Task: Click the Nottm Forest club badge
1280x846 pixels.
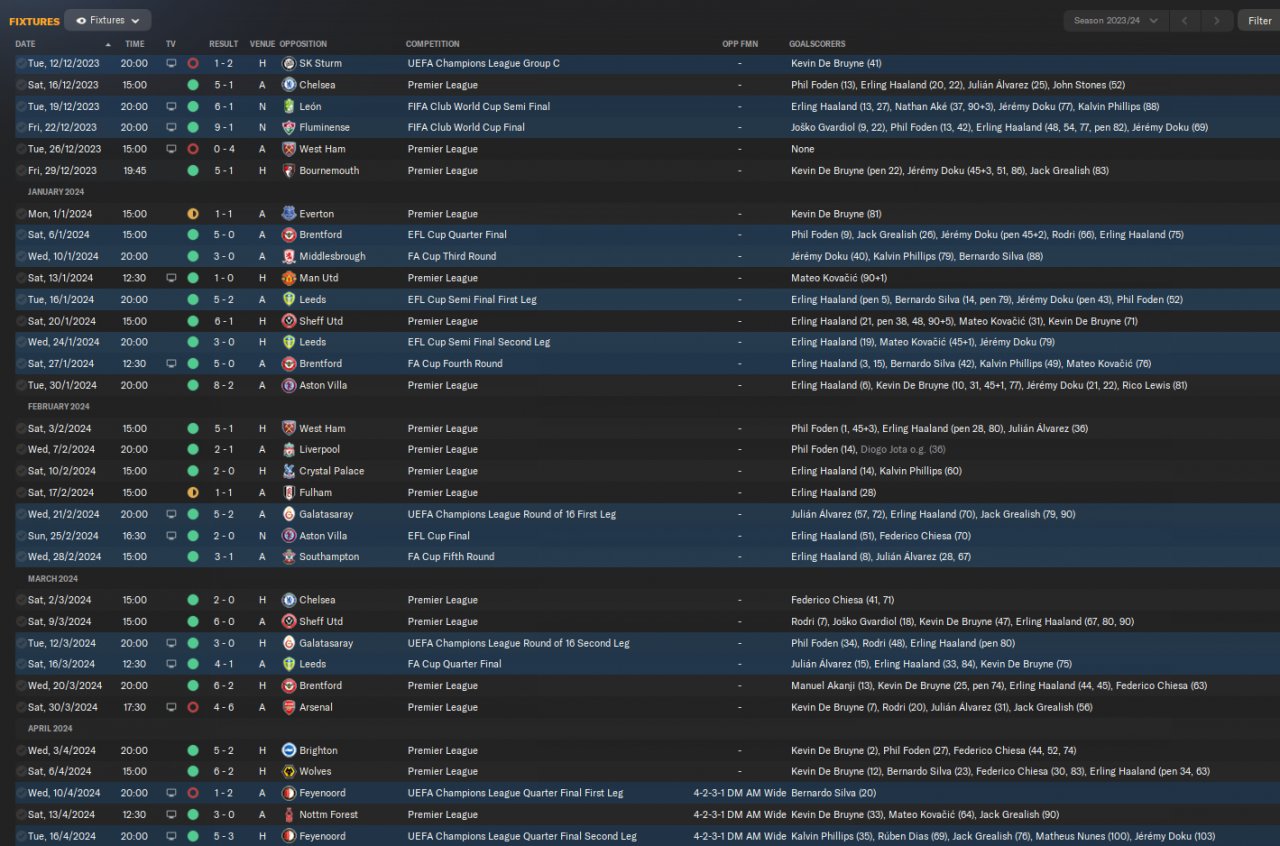Action: pyautogui.click(x=289, y=815)
